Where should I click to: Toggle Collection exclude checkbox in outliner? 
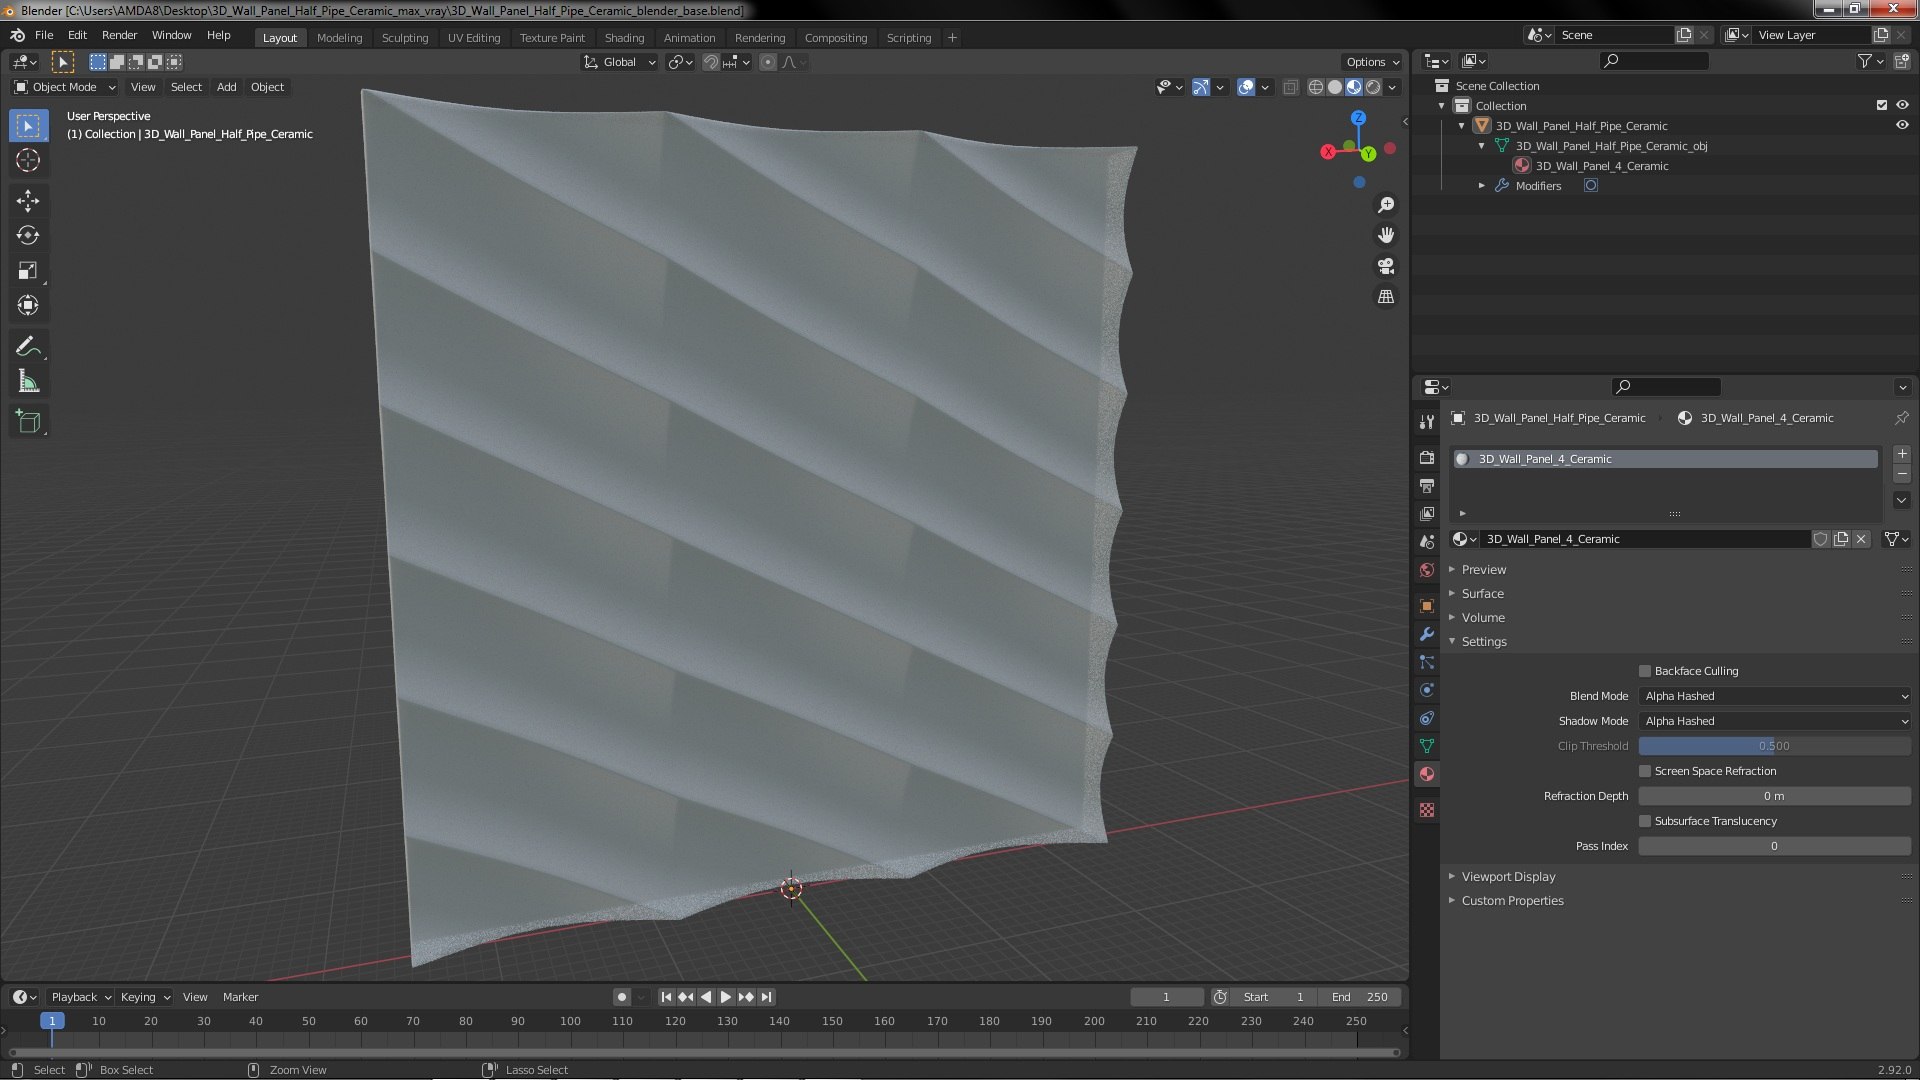[x=1881, y=105]
